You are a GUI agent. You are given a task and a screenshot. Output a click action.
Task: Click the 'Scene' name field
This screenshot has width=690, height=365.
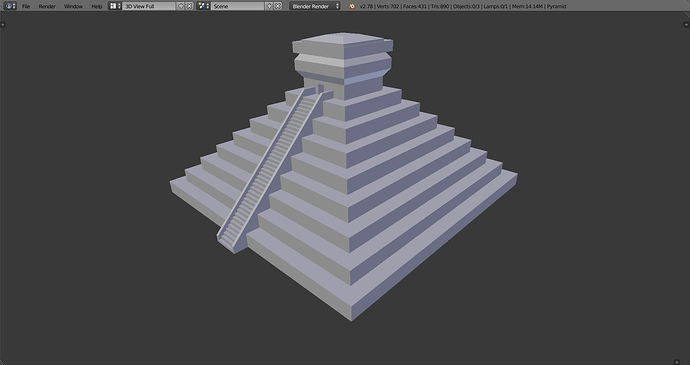(x=238, y=6)
